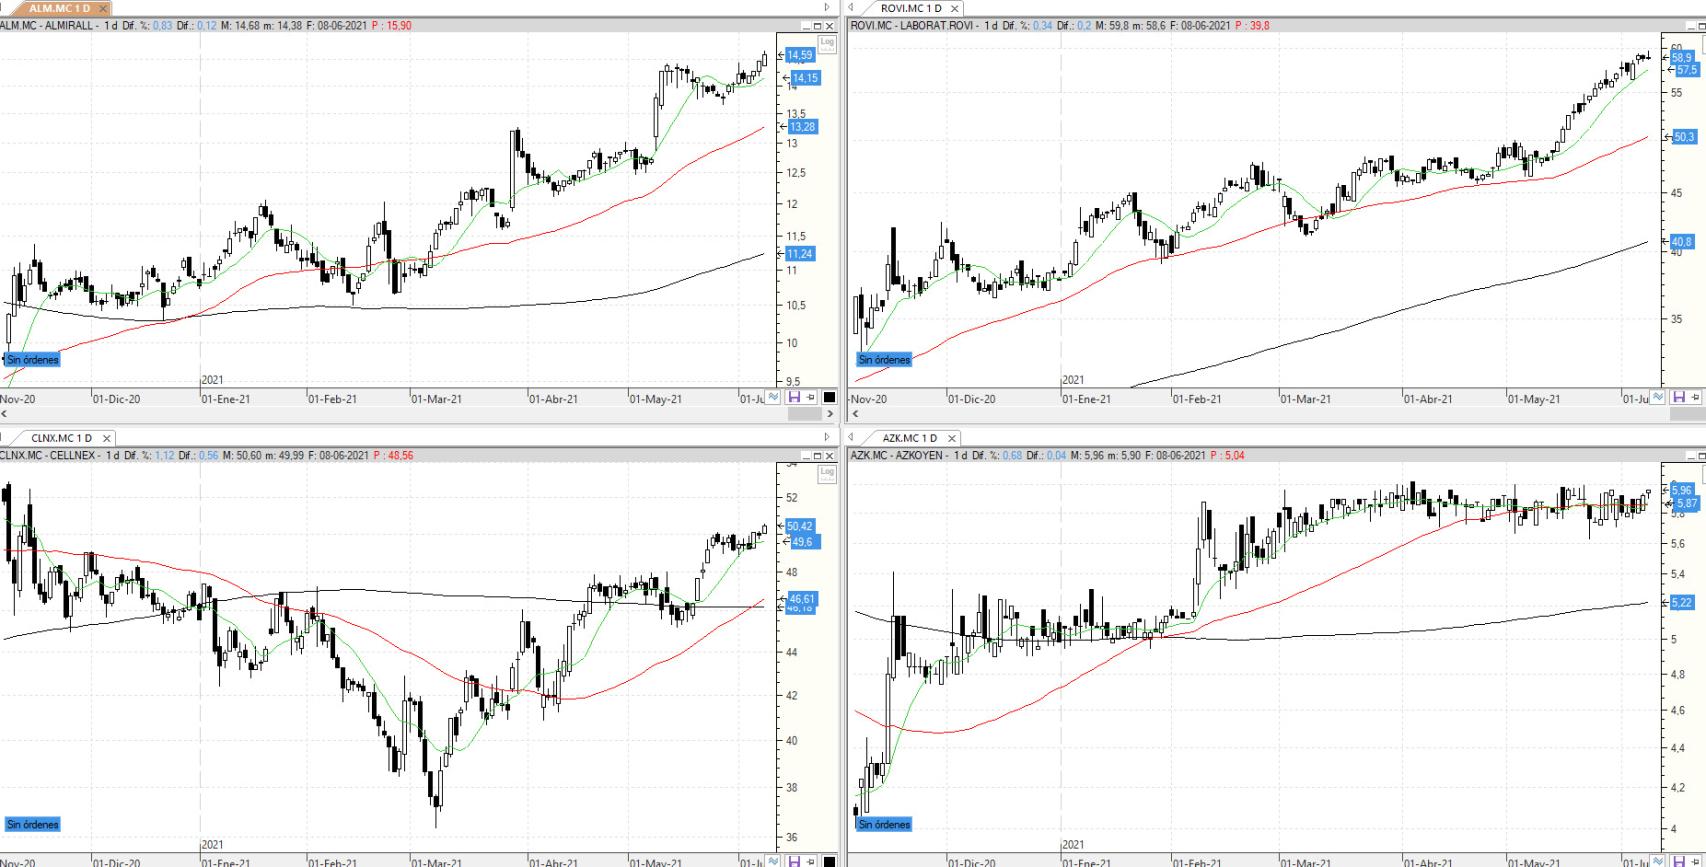Toggle Log scale on Almirall chart

(826, 42)
